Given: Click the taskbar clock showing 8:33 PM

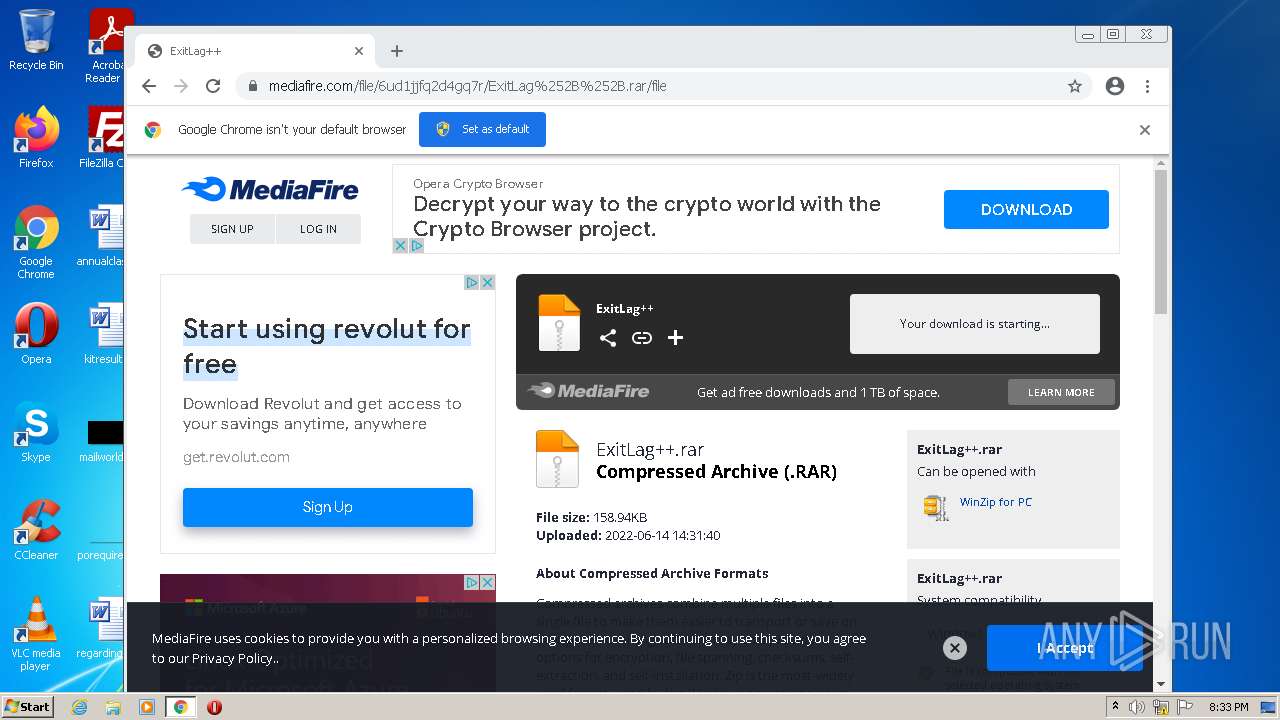Looking at the screenshot, I should click(x=1228, y=707).
